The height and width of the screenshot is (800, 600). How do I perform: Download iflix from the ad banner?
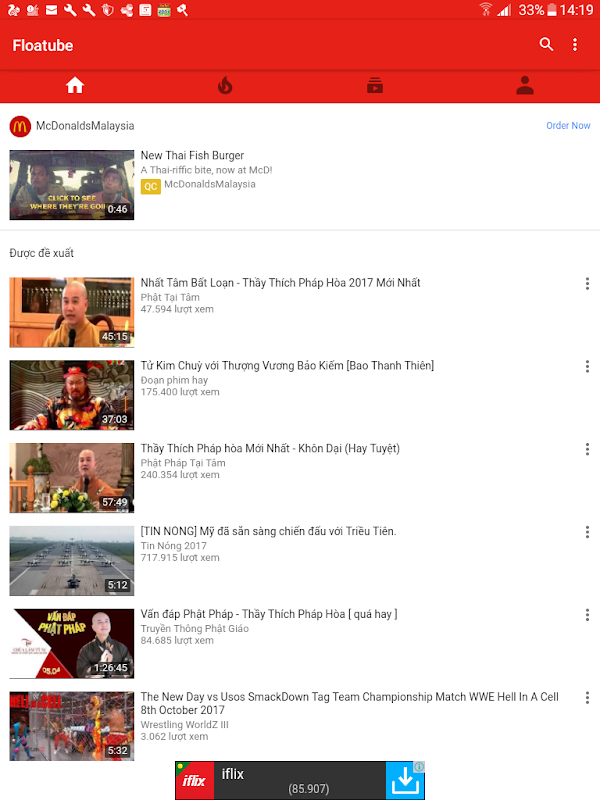[405, 781]
